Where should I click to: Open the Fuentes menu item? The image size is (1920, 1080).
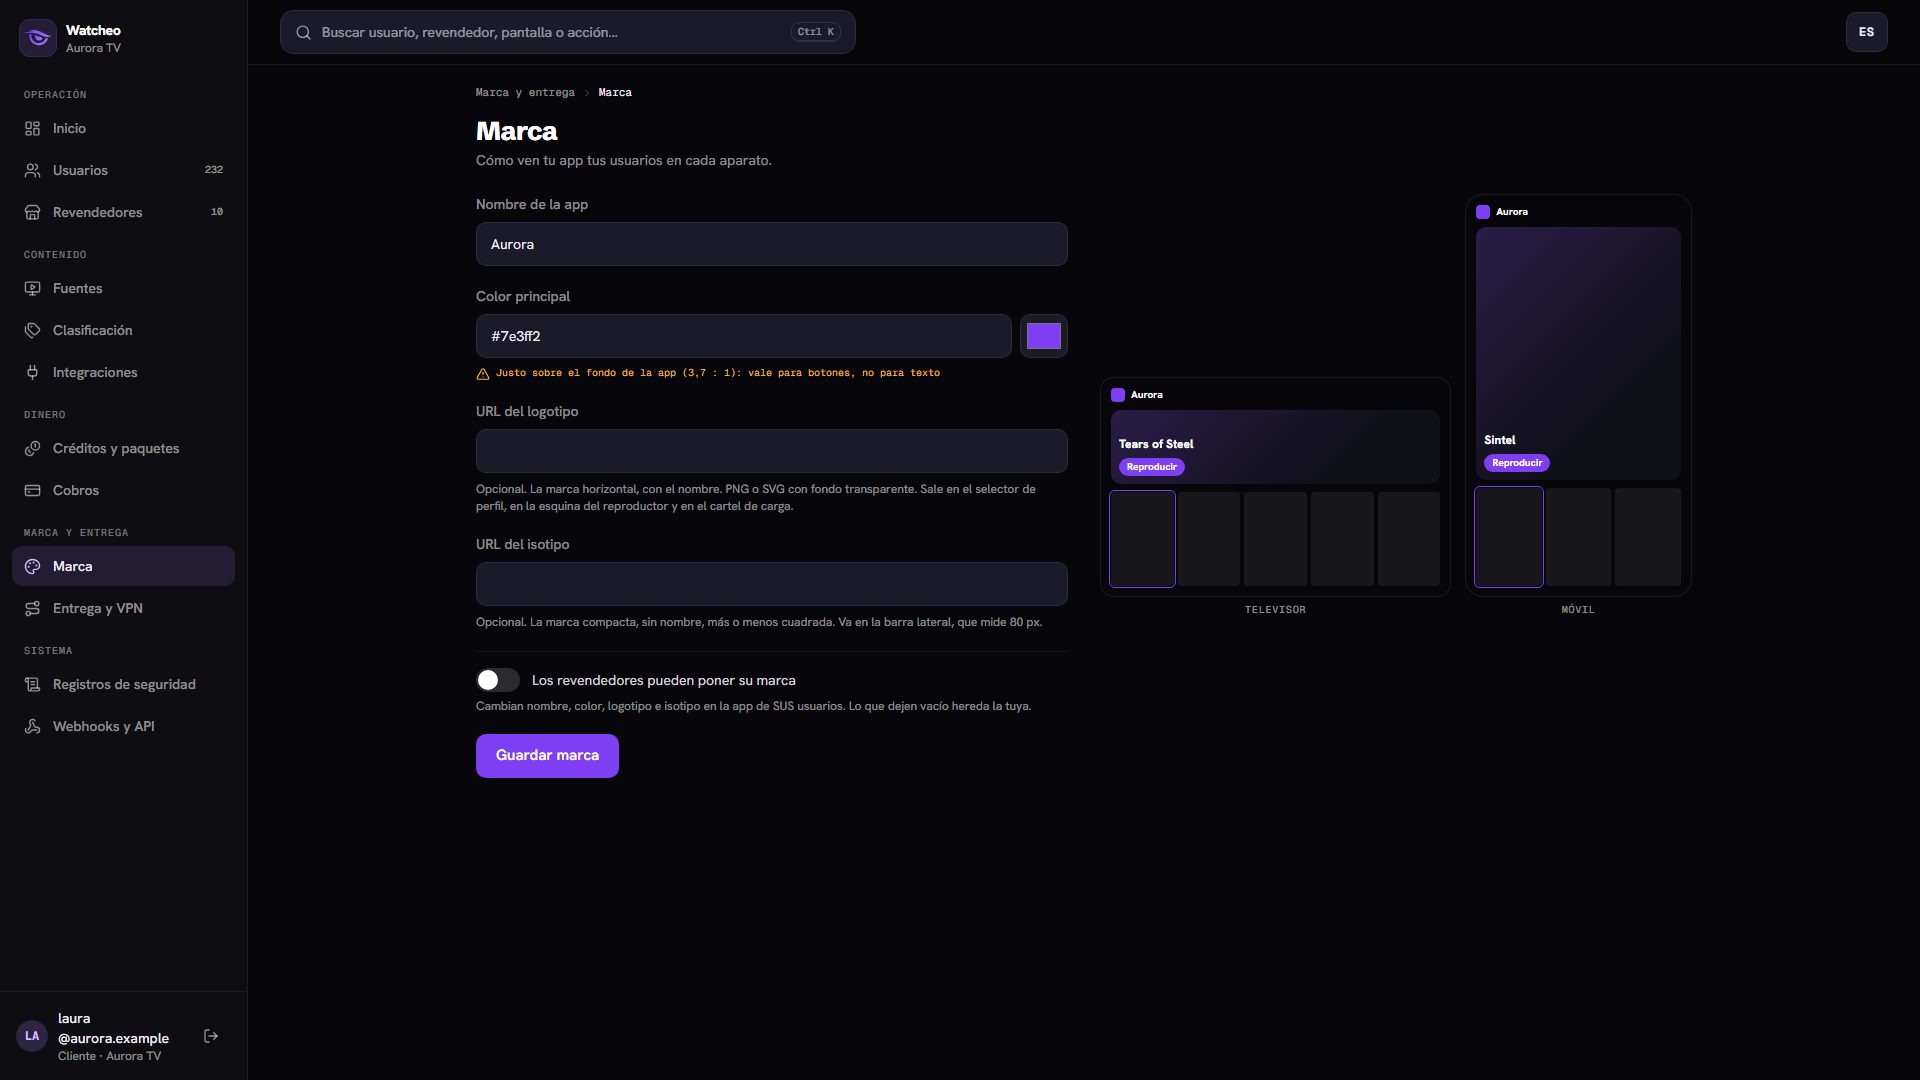[123, 288]
